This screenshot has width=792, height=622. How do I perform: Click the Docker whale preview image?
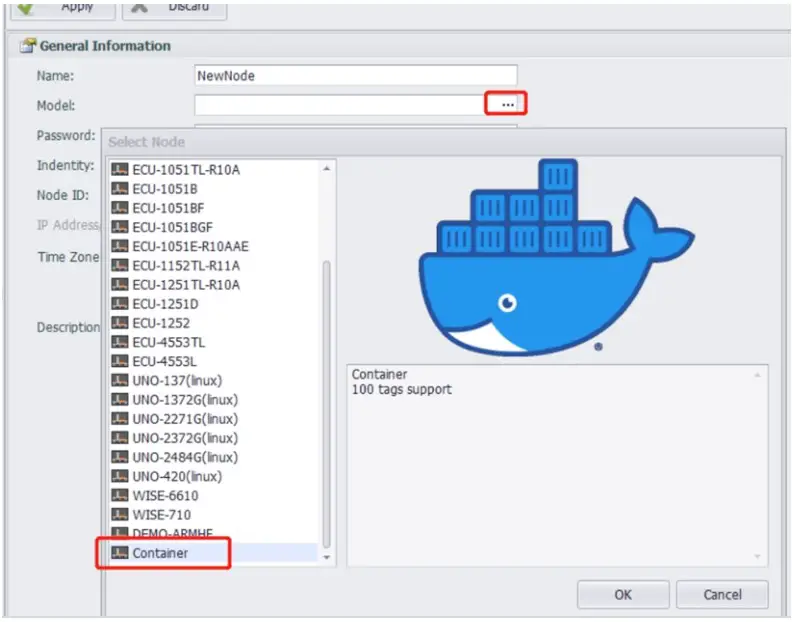557,257
